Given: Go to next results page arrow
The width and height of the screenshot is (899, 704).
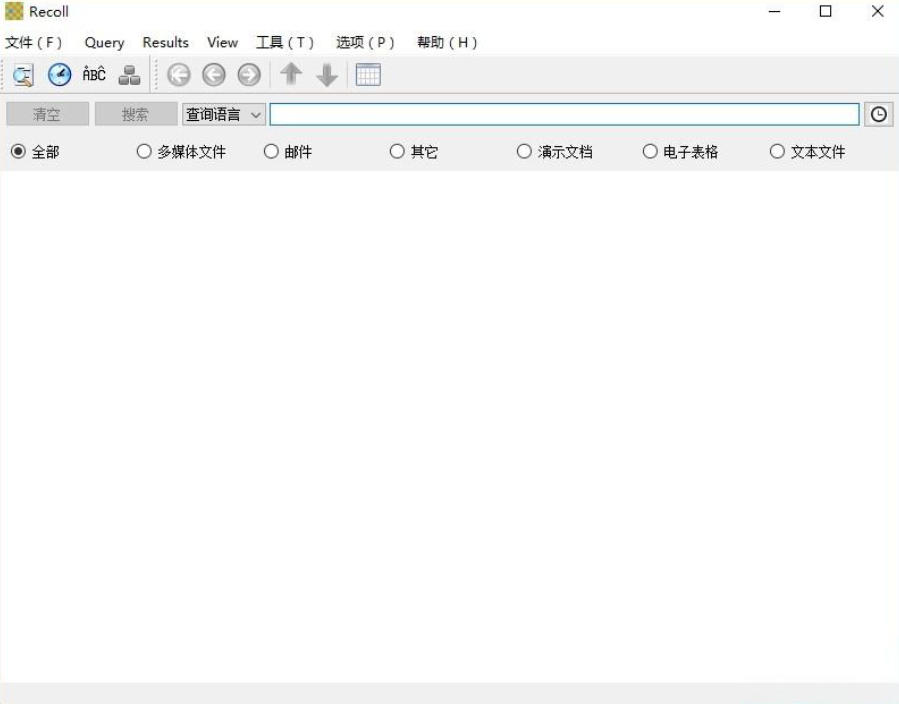Looking at the screenshot, I should [249, 75].
